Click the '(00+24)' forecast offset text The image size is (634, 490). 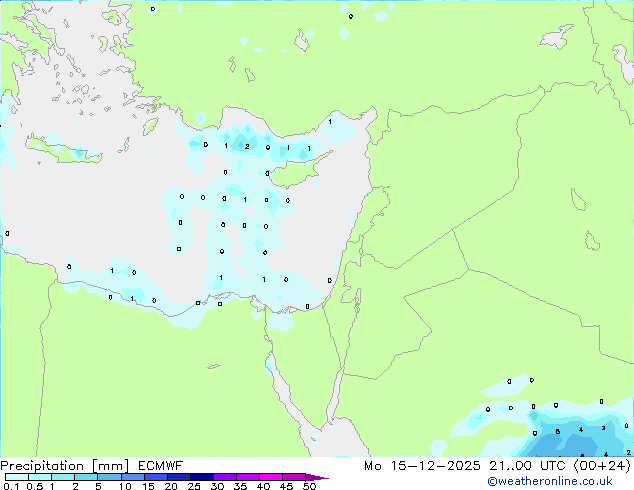602,466
